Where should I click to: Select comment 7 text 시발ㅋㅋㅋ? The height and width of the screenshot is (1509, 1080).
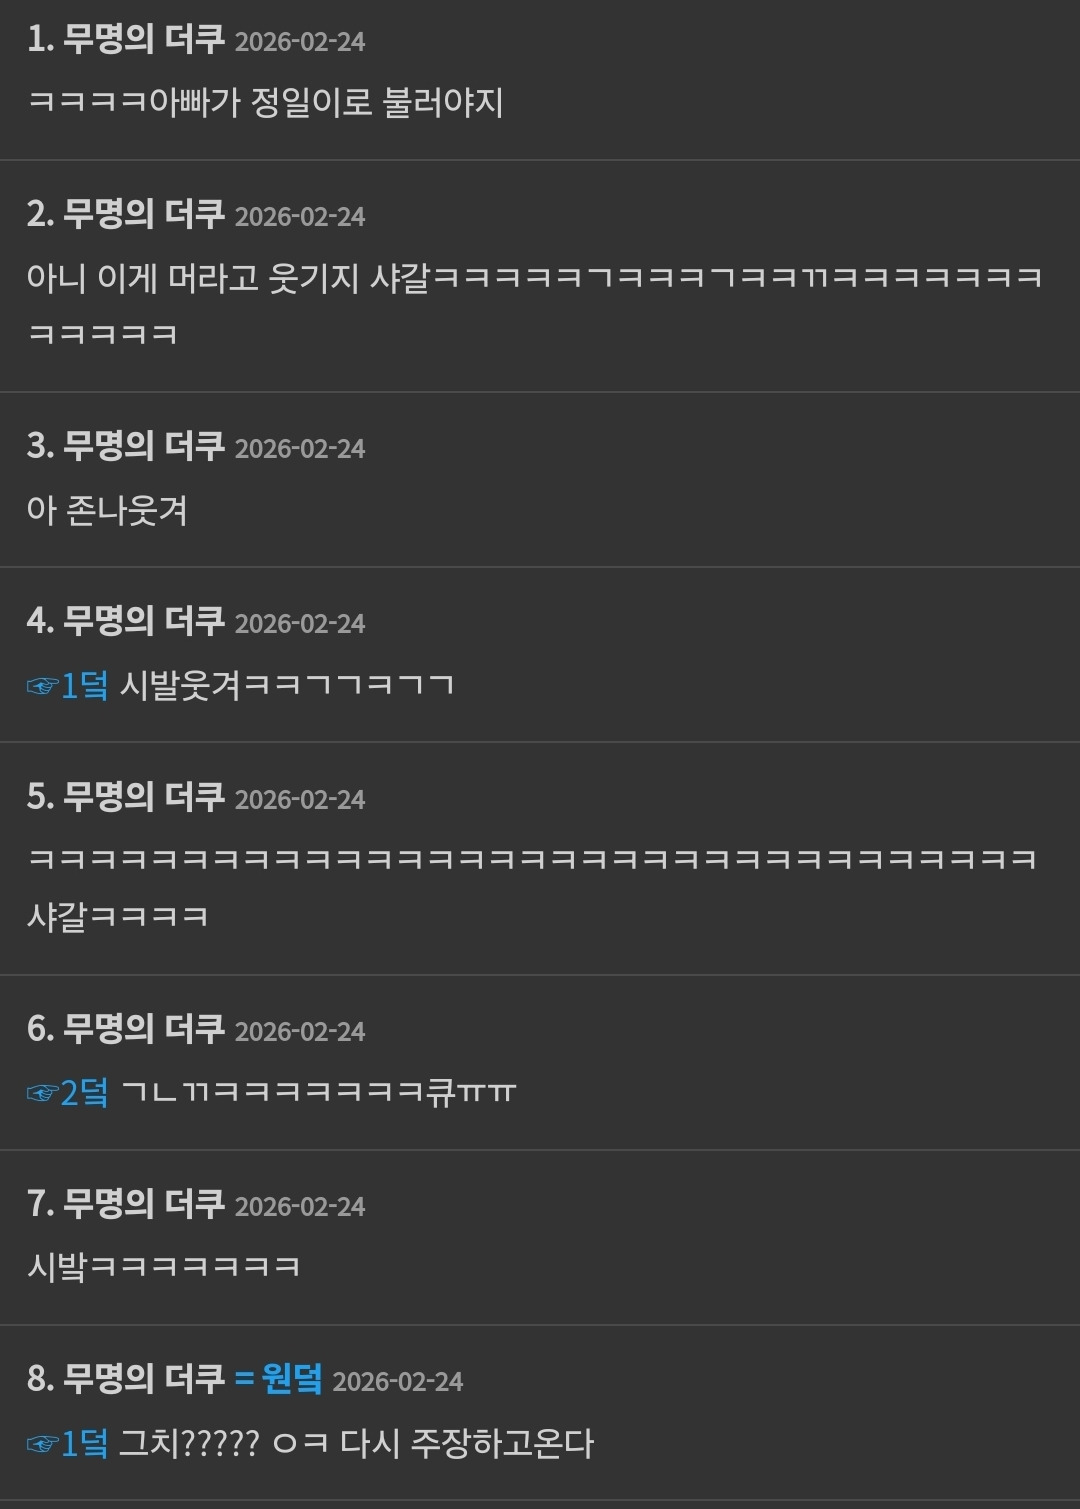coord(164,1267)
